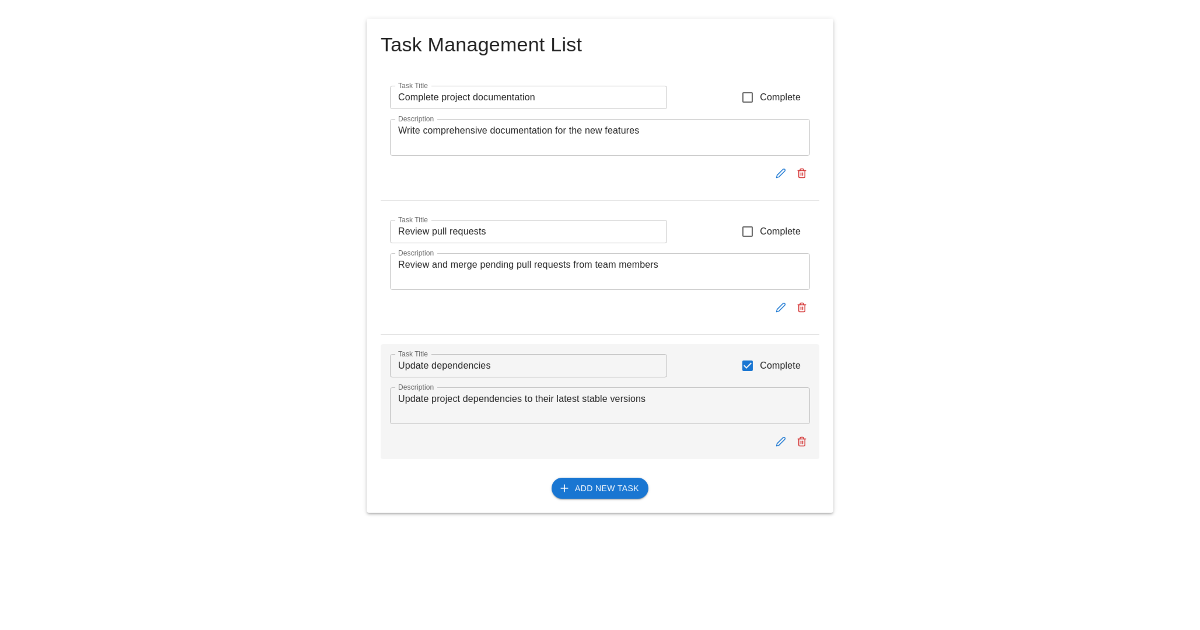This screenshot has width=1200, height=630.
Task: Edit the Update dependencies task
Action: 781,441
